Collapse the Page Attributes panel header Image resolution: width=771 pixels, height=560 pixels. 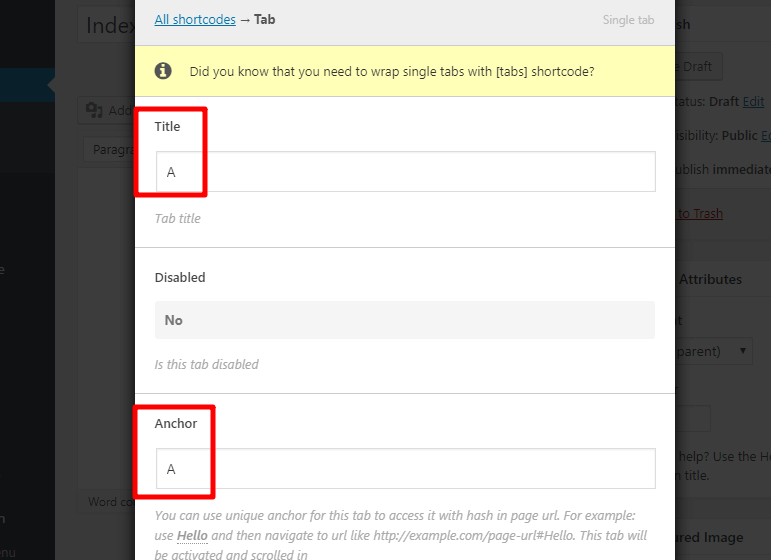point(710,279)
